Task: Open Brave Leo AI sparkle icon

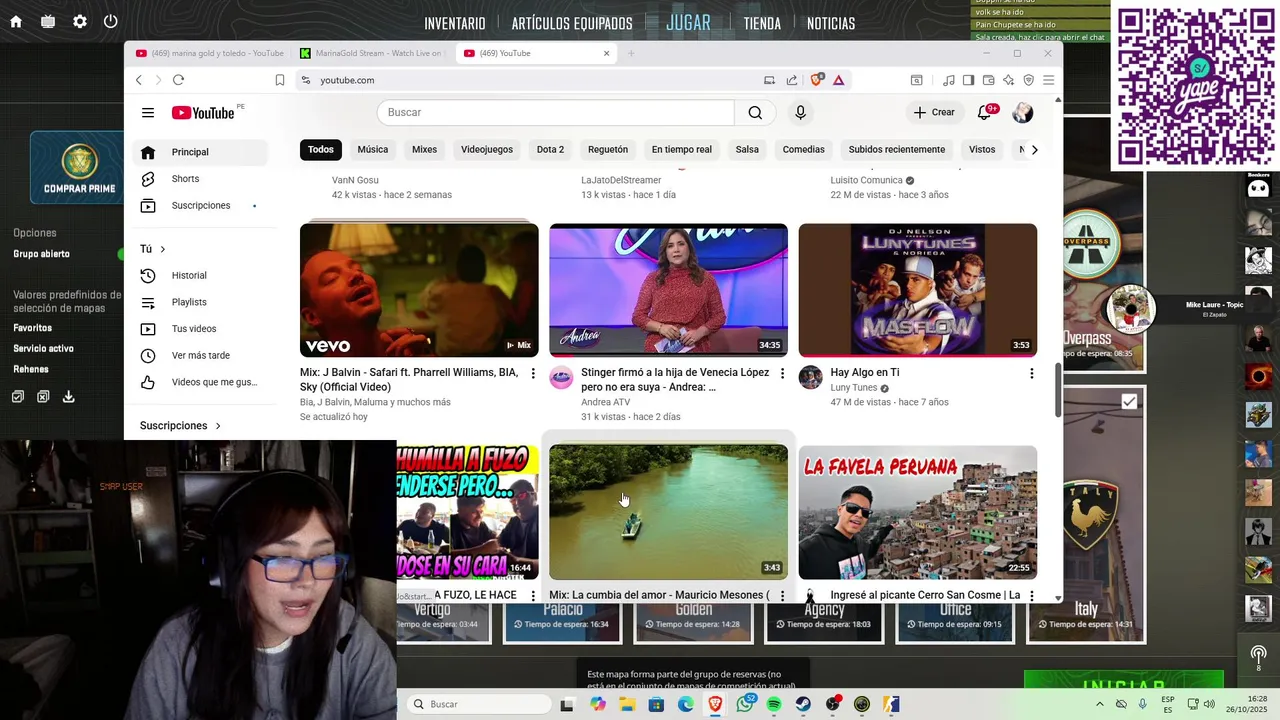Action: (1009, 80)
